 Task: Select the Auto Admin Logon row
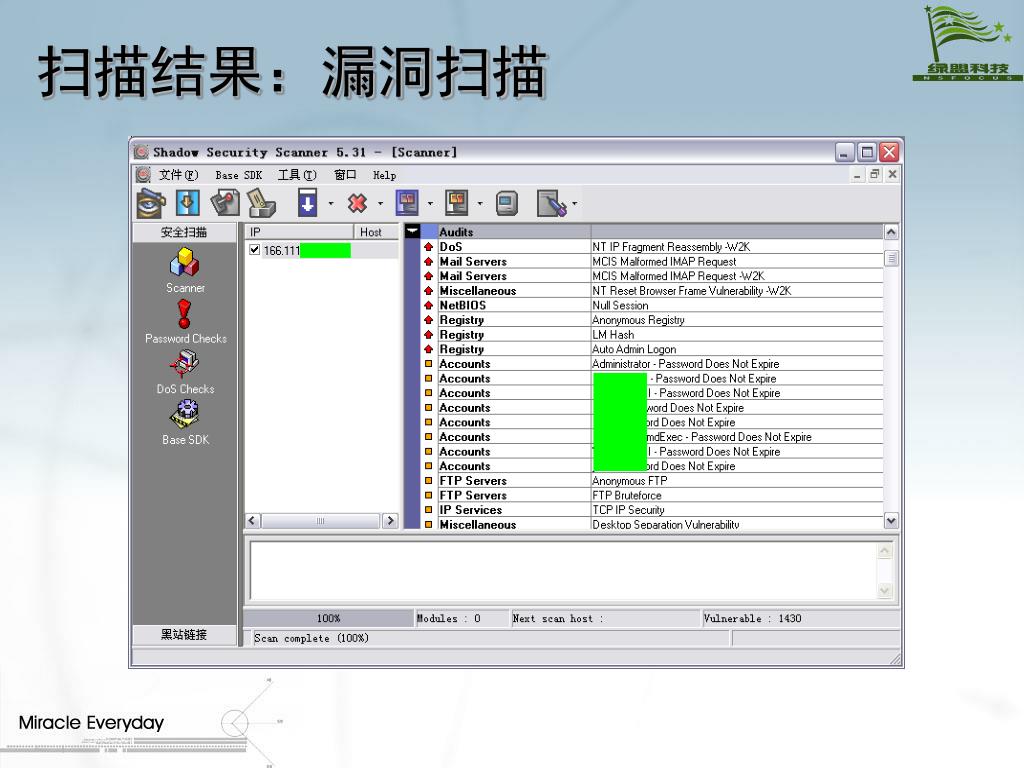(x=654, y=349)
